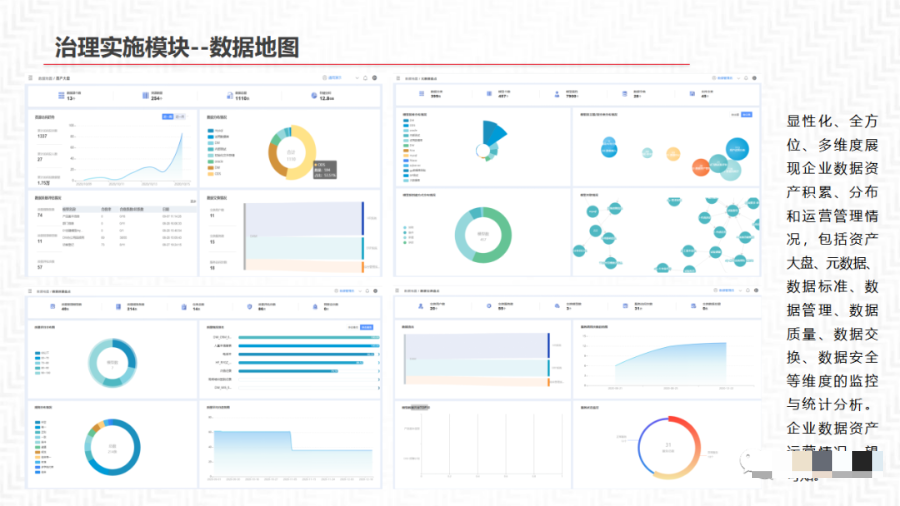The height and width of the screenshot is (506, 900).
Task: Expand the chevron on the third bar row
Action: coord(379,354)
